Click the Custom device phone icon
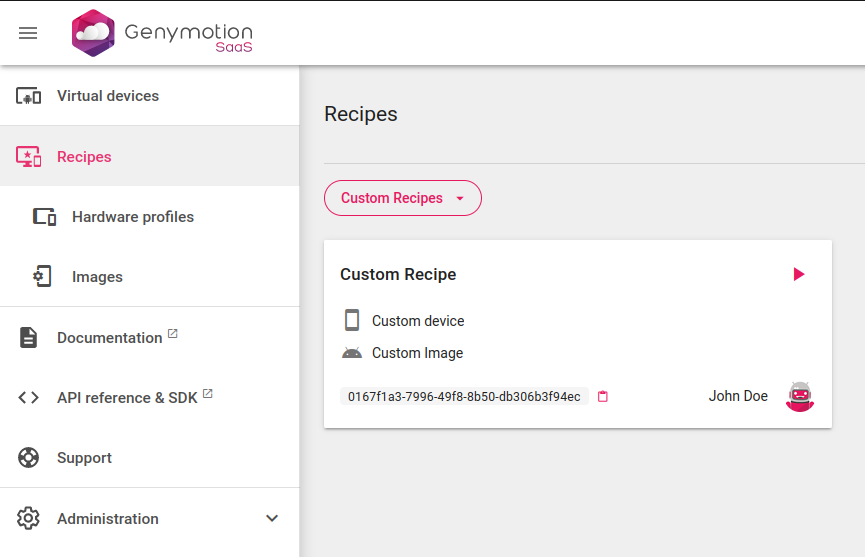The height and width of the screenshot is (557, 865). (x=352, y=320)
